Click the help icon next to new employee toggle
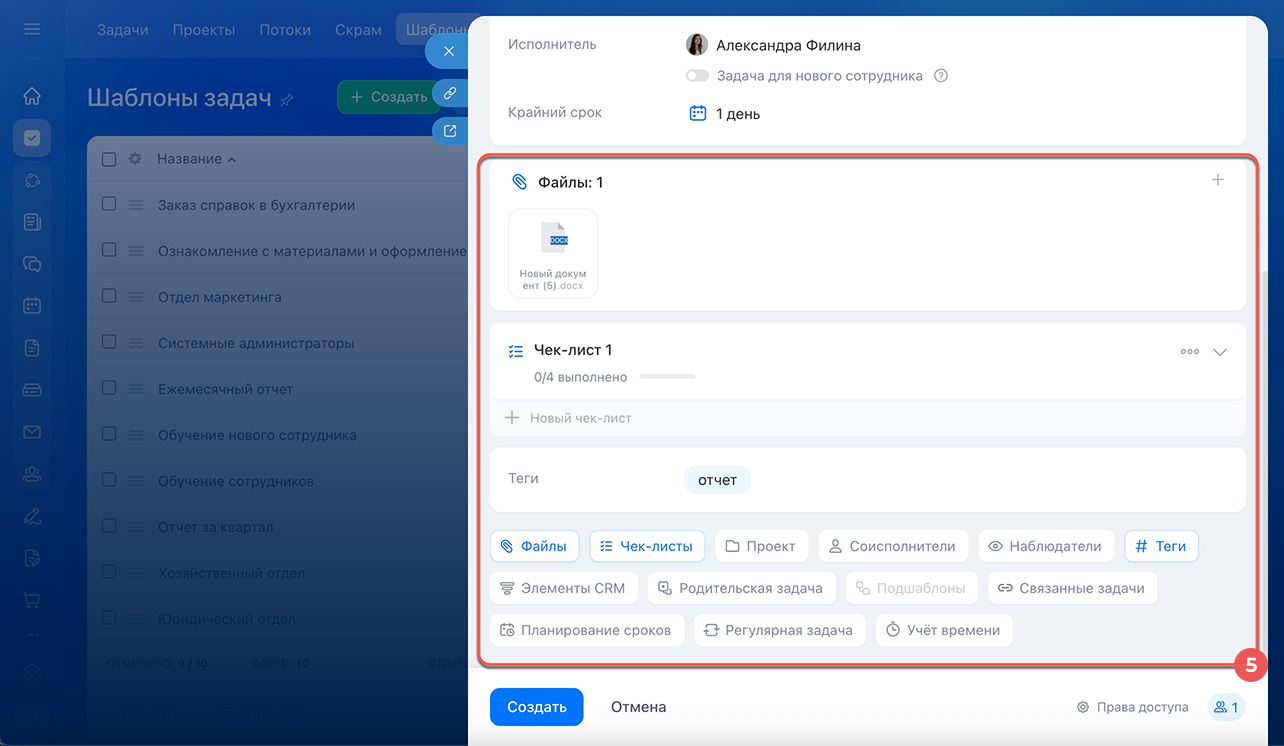Viewport: 1284px width, 746px height. [940, 76]
